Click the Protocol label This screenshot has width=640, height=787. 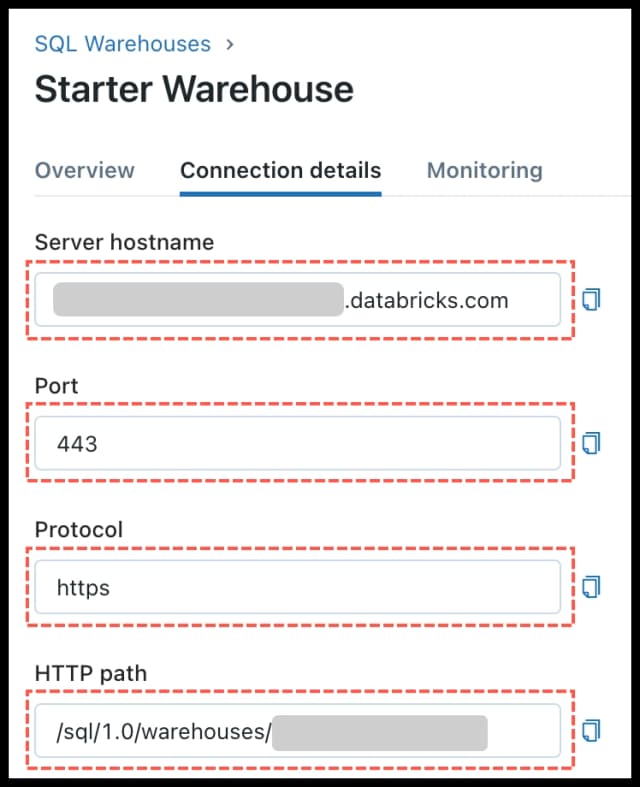79,530
